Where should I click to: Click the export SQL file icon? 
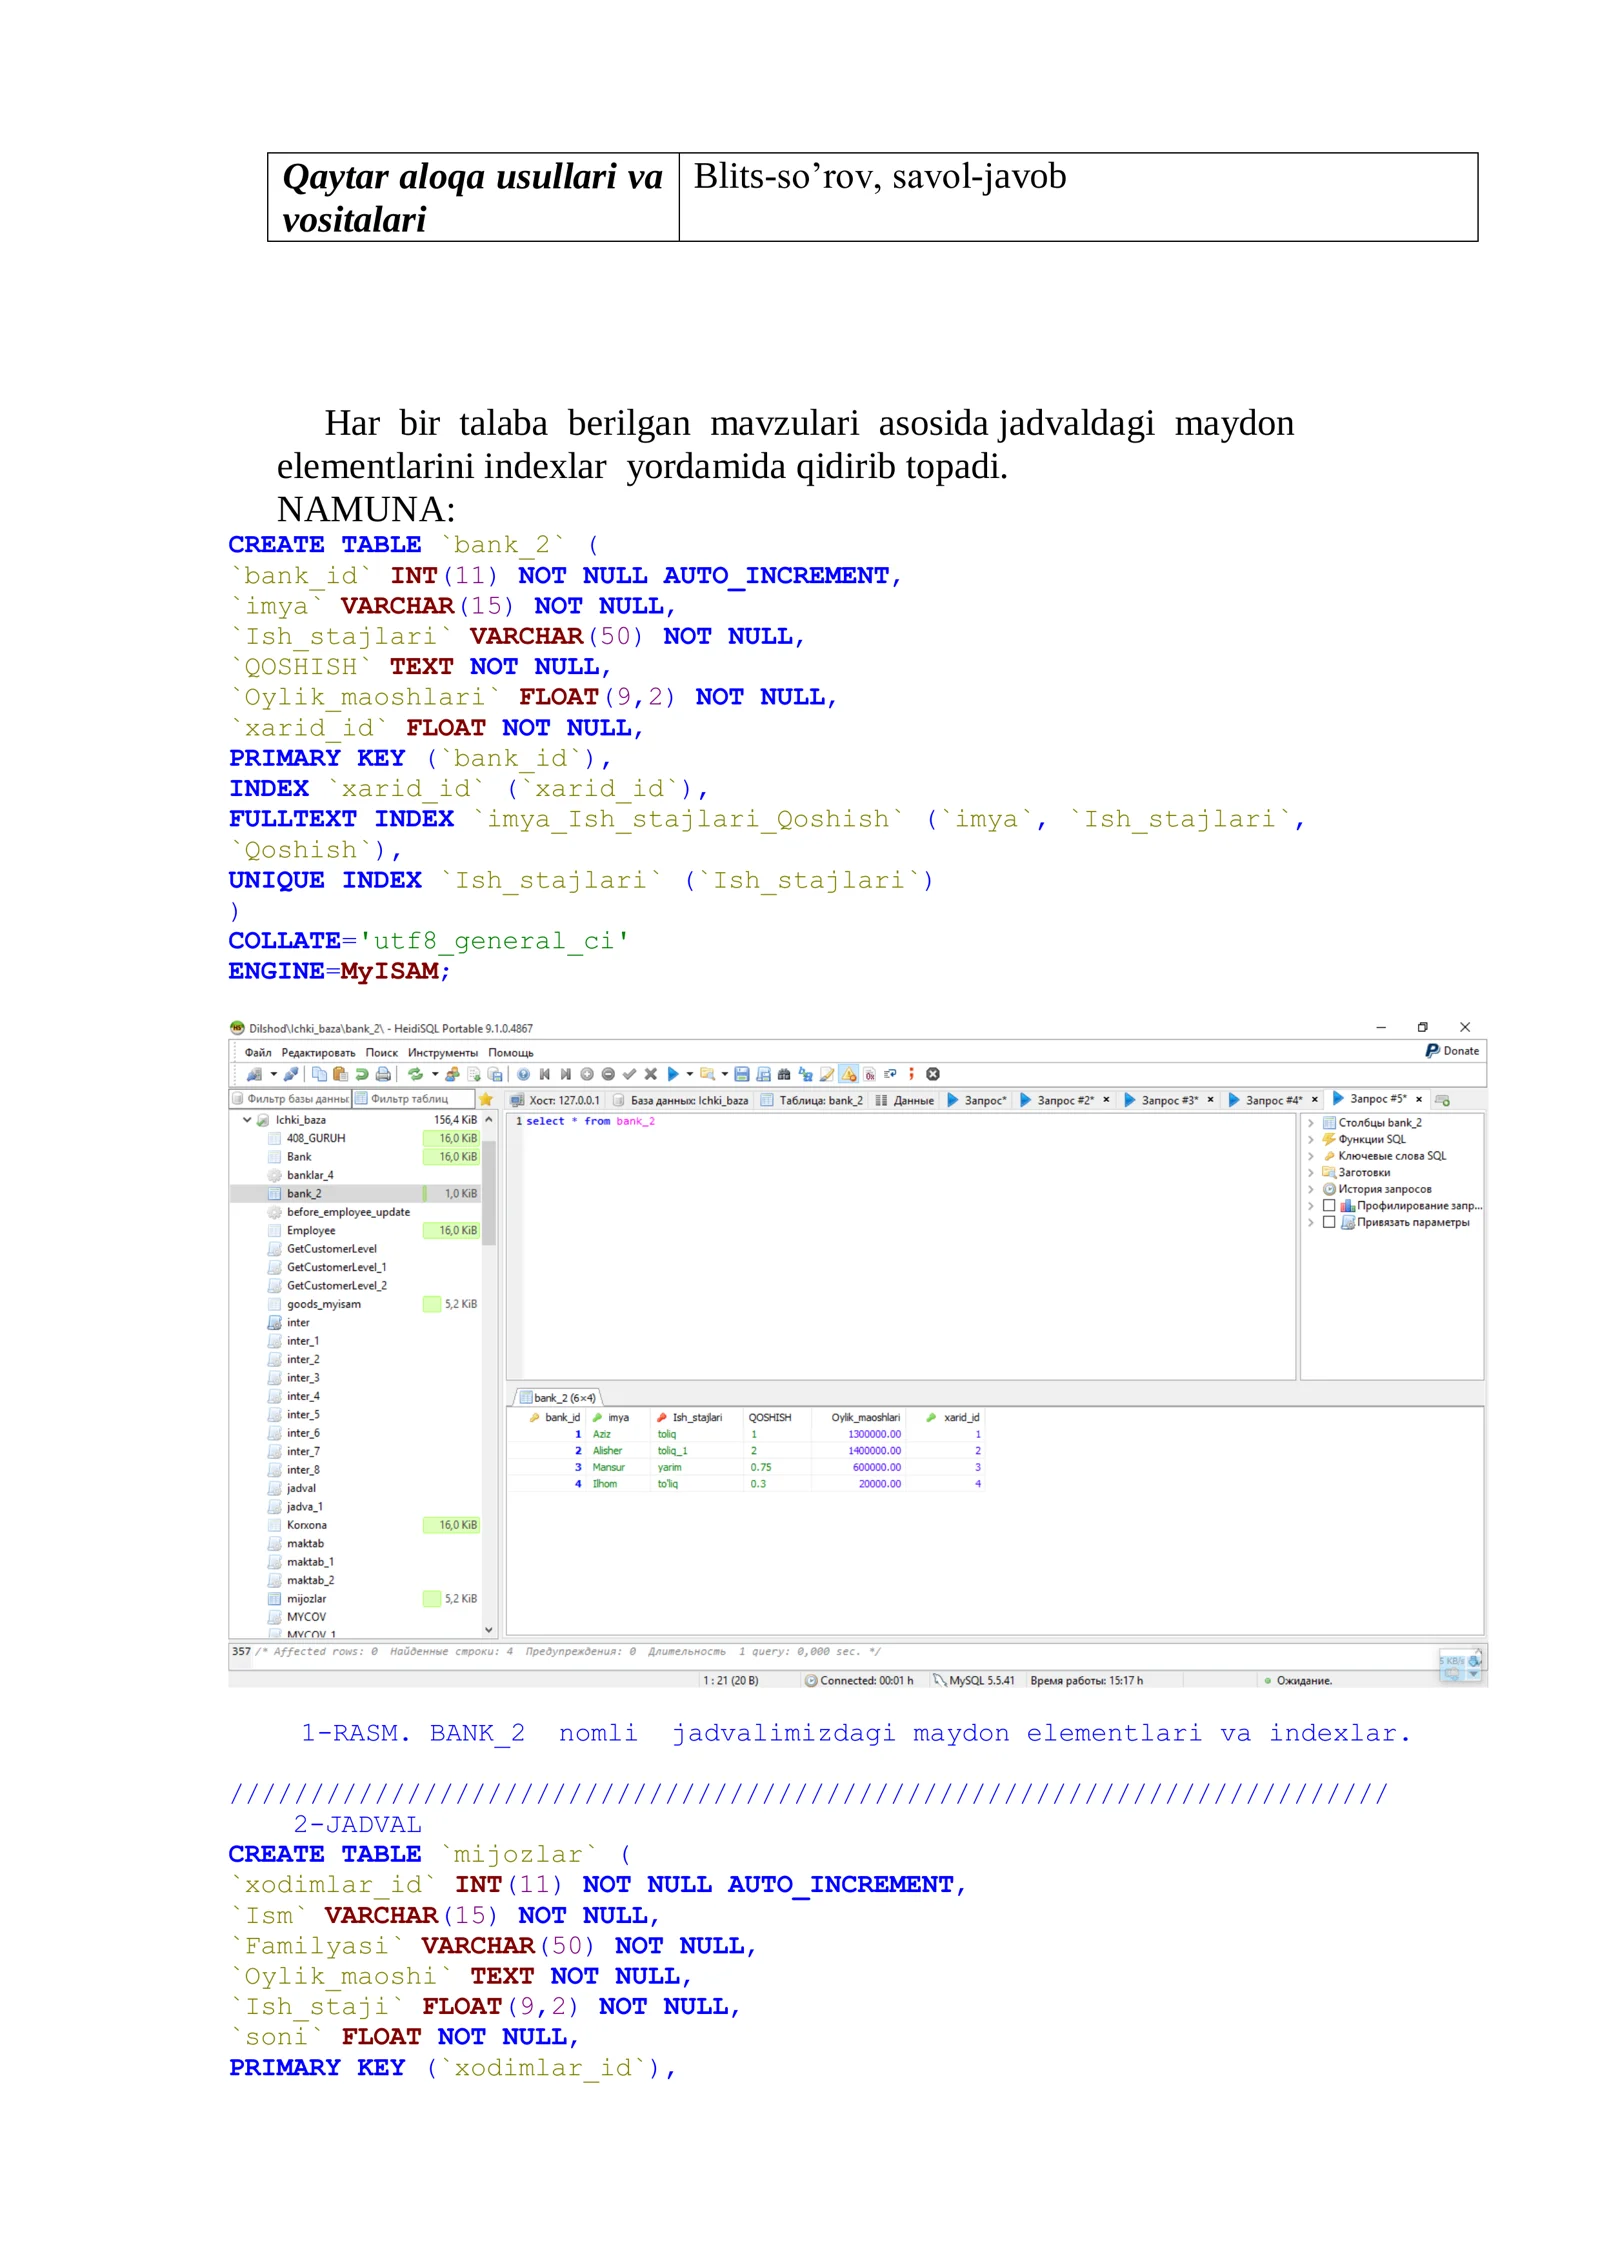point(474,1074)
